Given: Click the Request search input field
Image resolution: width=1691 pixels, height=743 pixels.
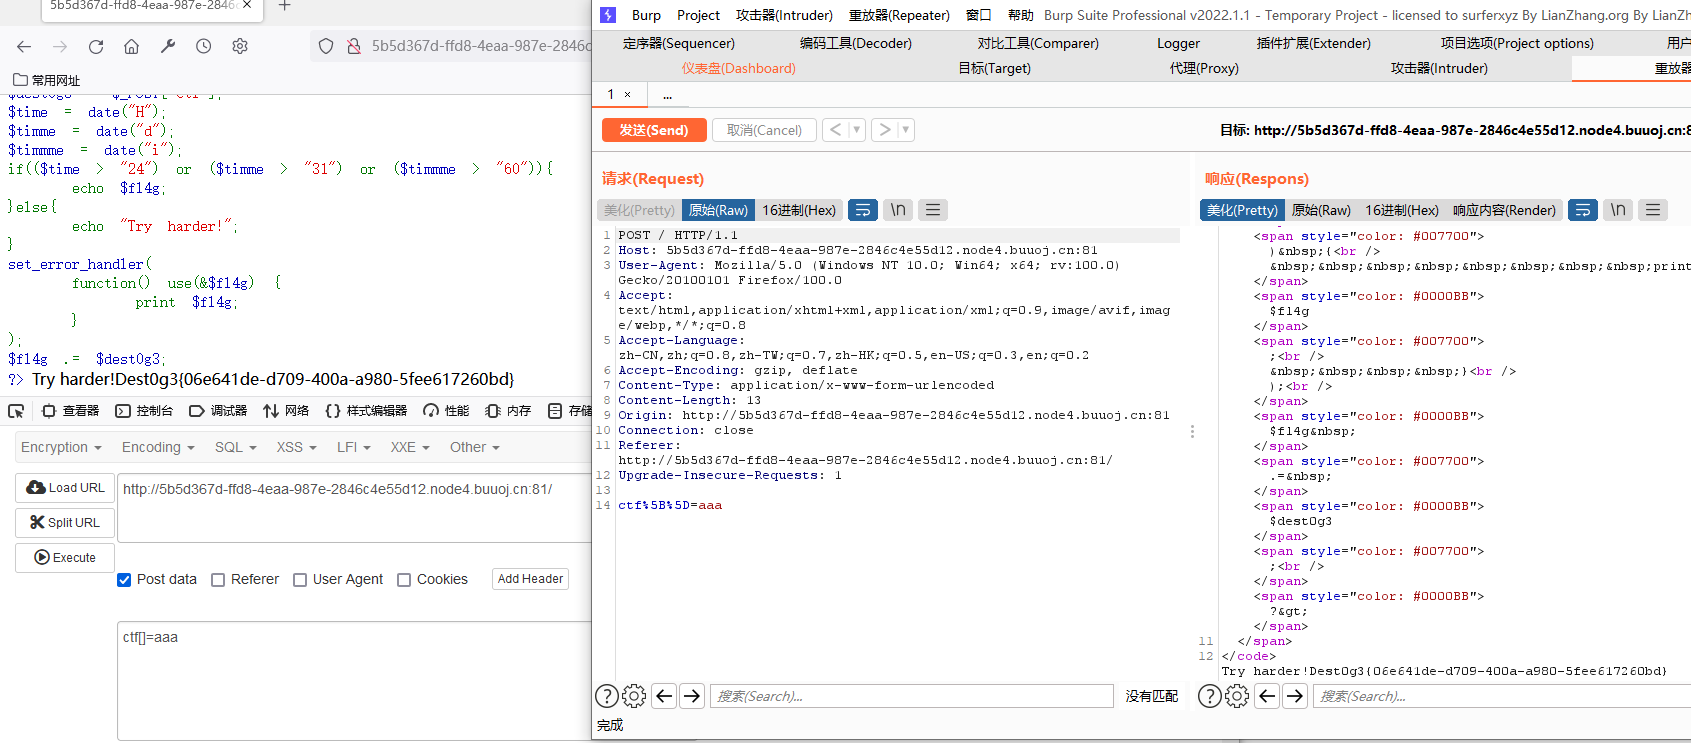Looking at the screenshot, I should click(912, 696).
